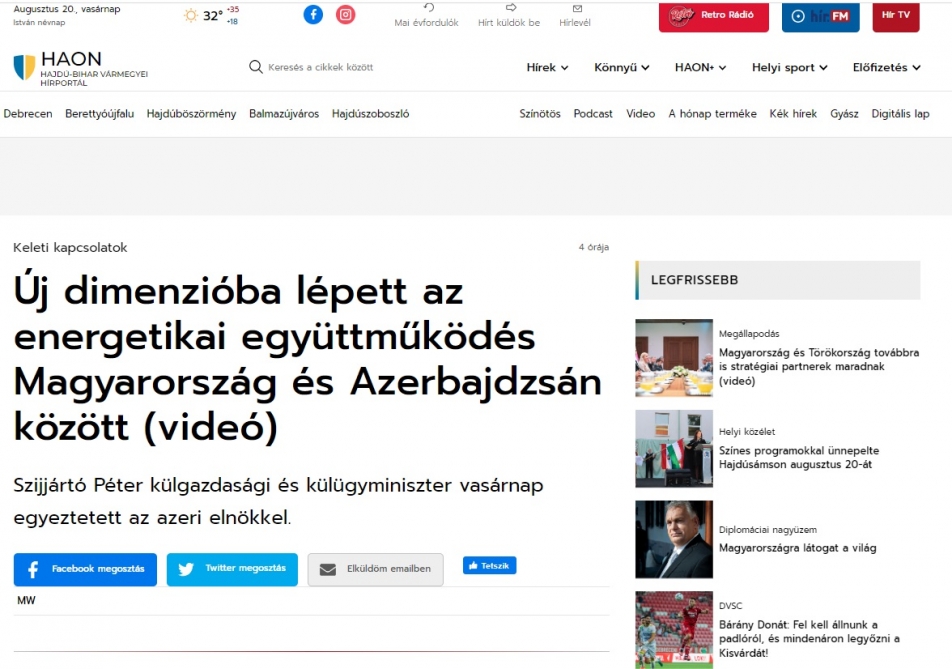Share article via Facebook megosztás button
The image size is (952, 669).
[x=85, y=569]
